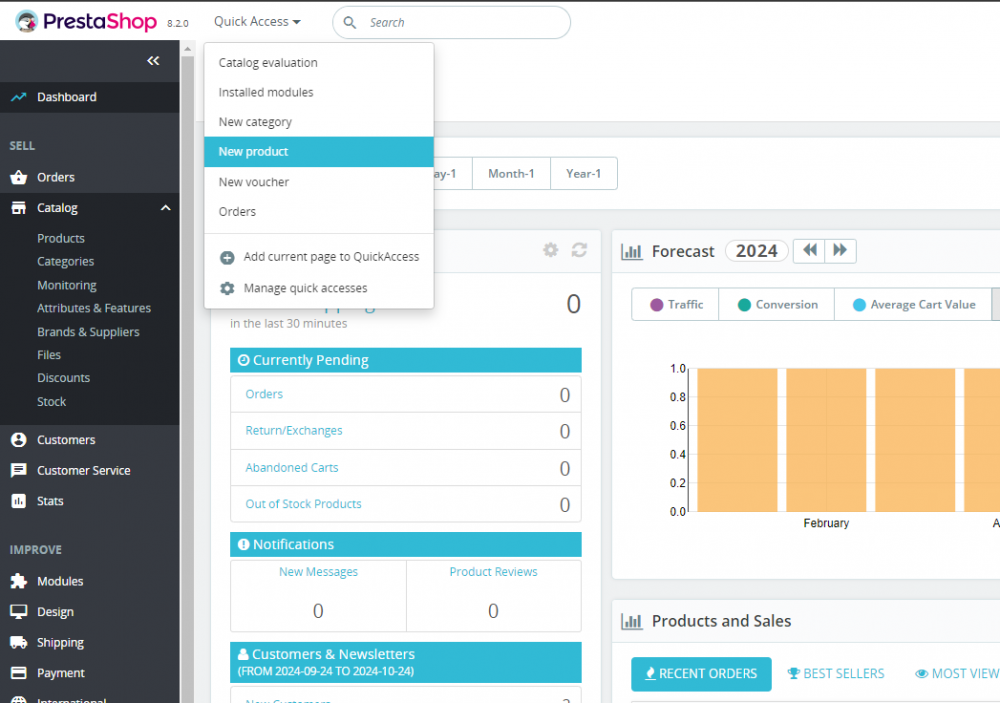Viewport: 1000px width, 703px height.
Task: Switch to the Best Sellers tab
Action: [x=836, y=673]
